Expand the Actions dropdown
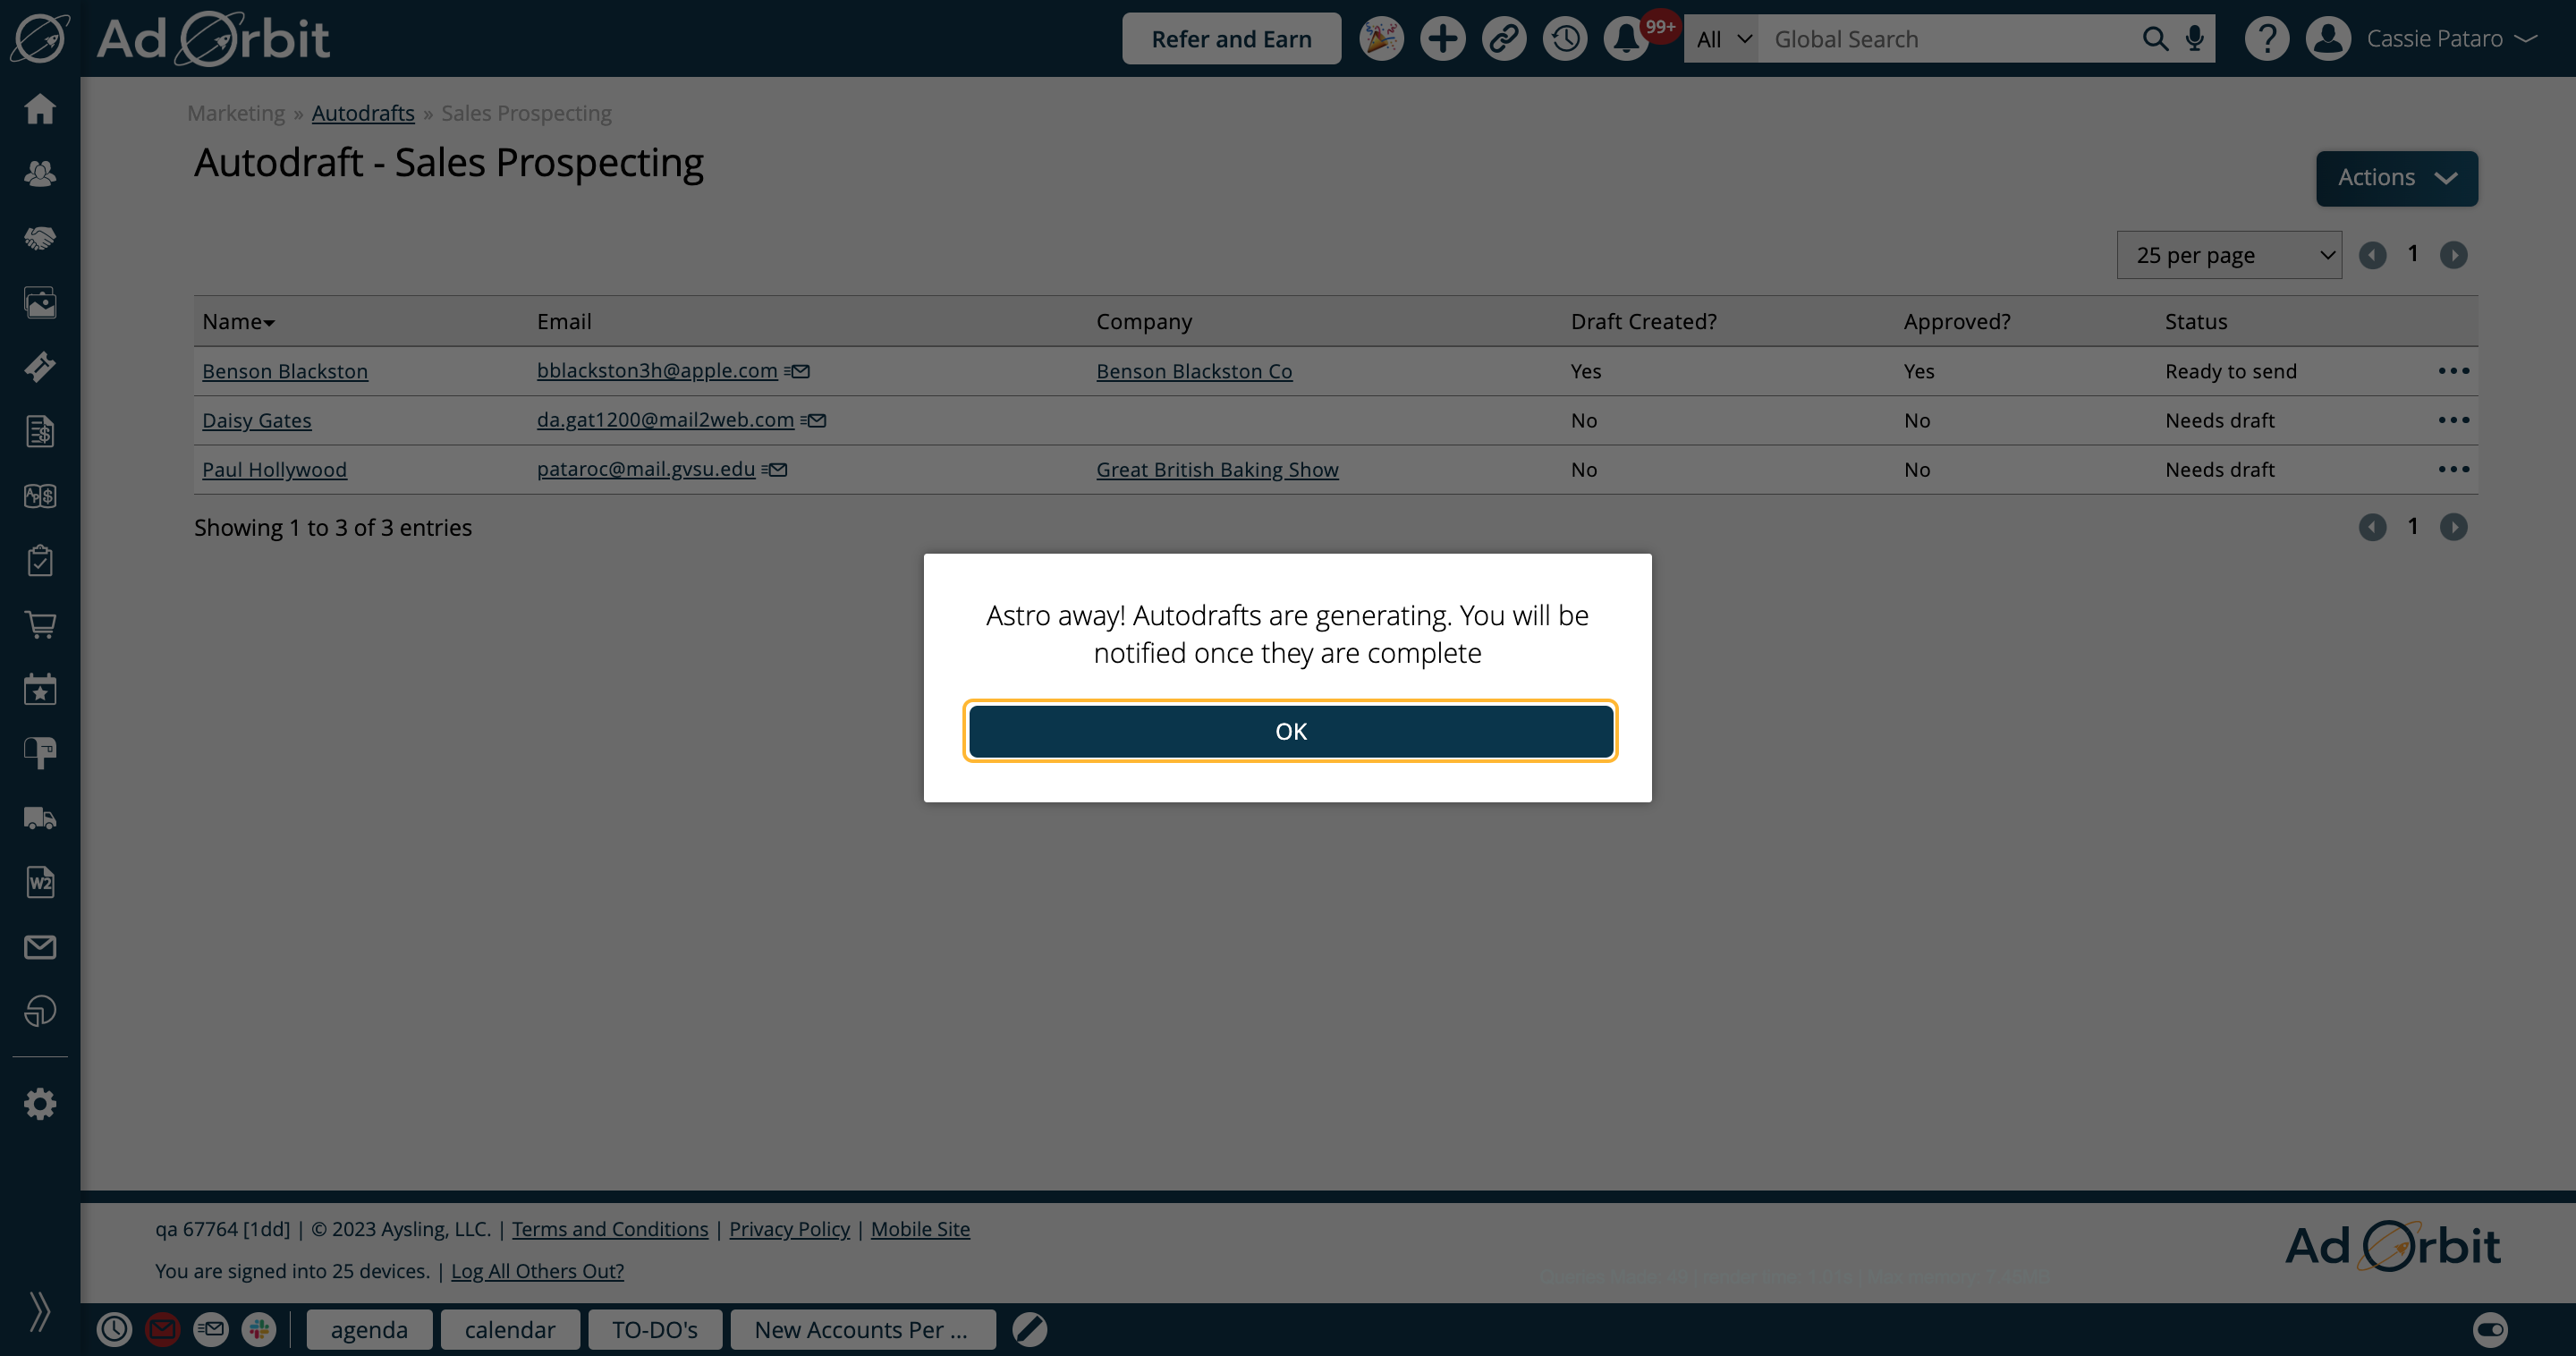The image size is (2576, 1356). pos(2396,178)
